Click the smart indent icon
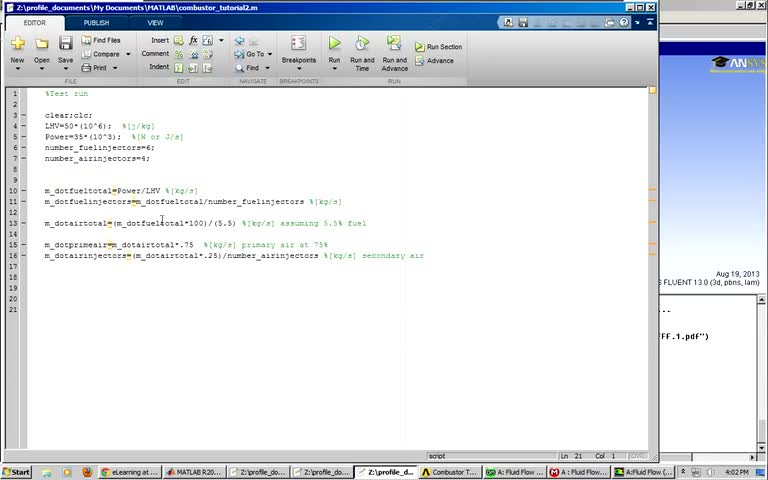Image resolution: width=768 pixels, height=480 pixels. [x=179, y=68]
